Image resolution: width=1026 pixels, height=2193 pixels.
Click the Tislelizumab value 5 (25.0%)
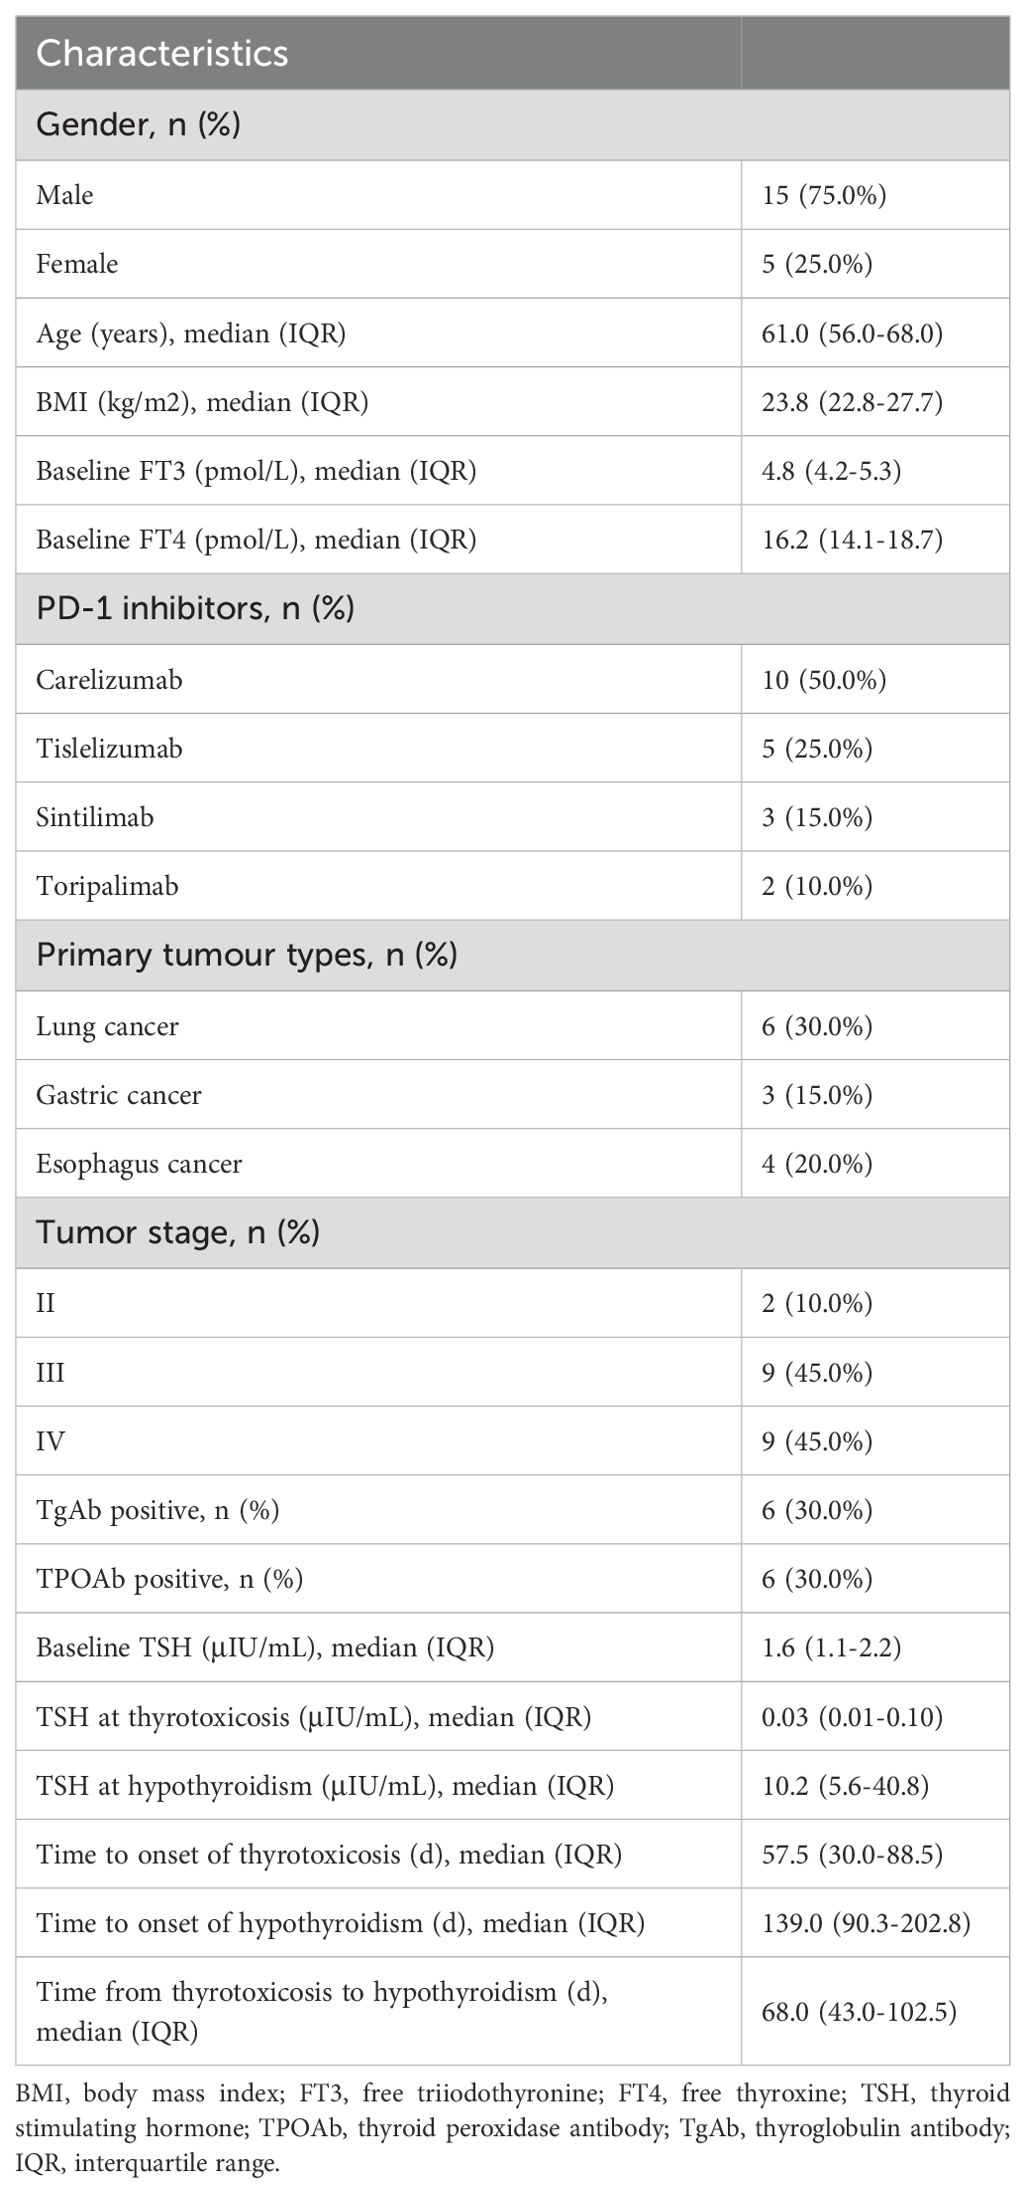[x=817, y=748]
